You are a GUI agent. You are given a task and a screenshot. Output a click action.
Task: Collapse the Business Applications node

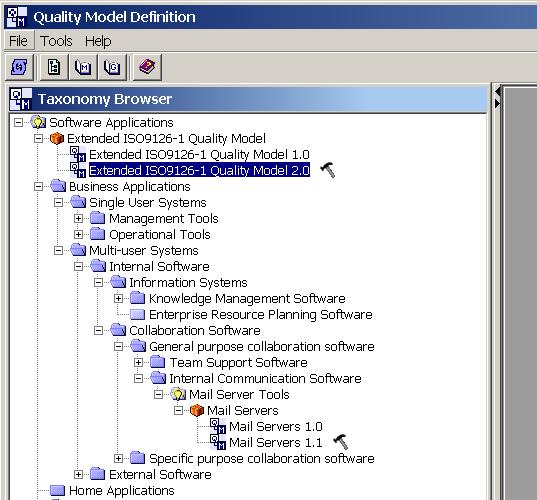point(38,187)
